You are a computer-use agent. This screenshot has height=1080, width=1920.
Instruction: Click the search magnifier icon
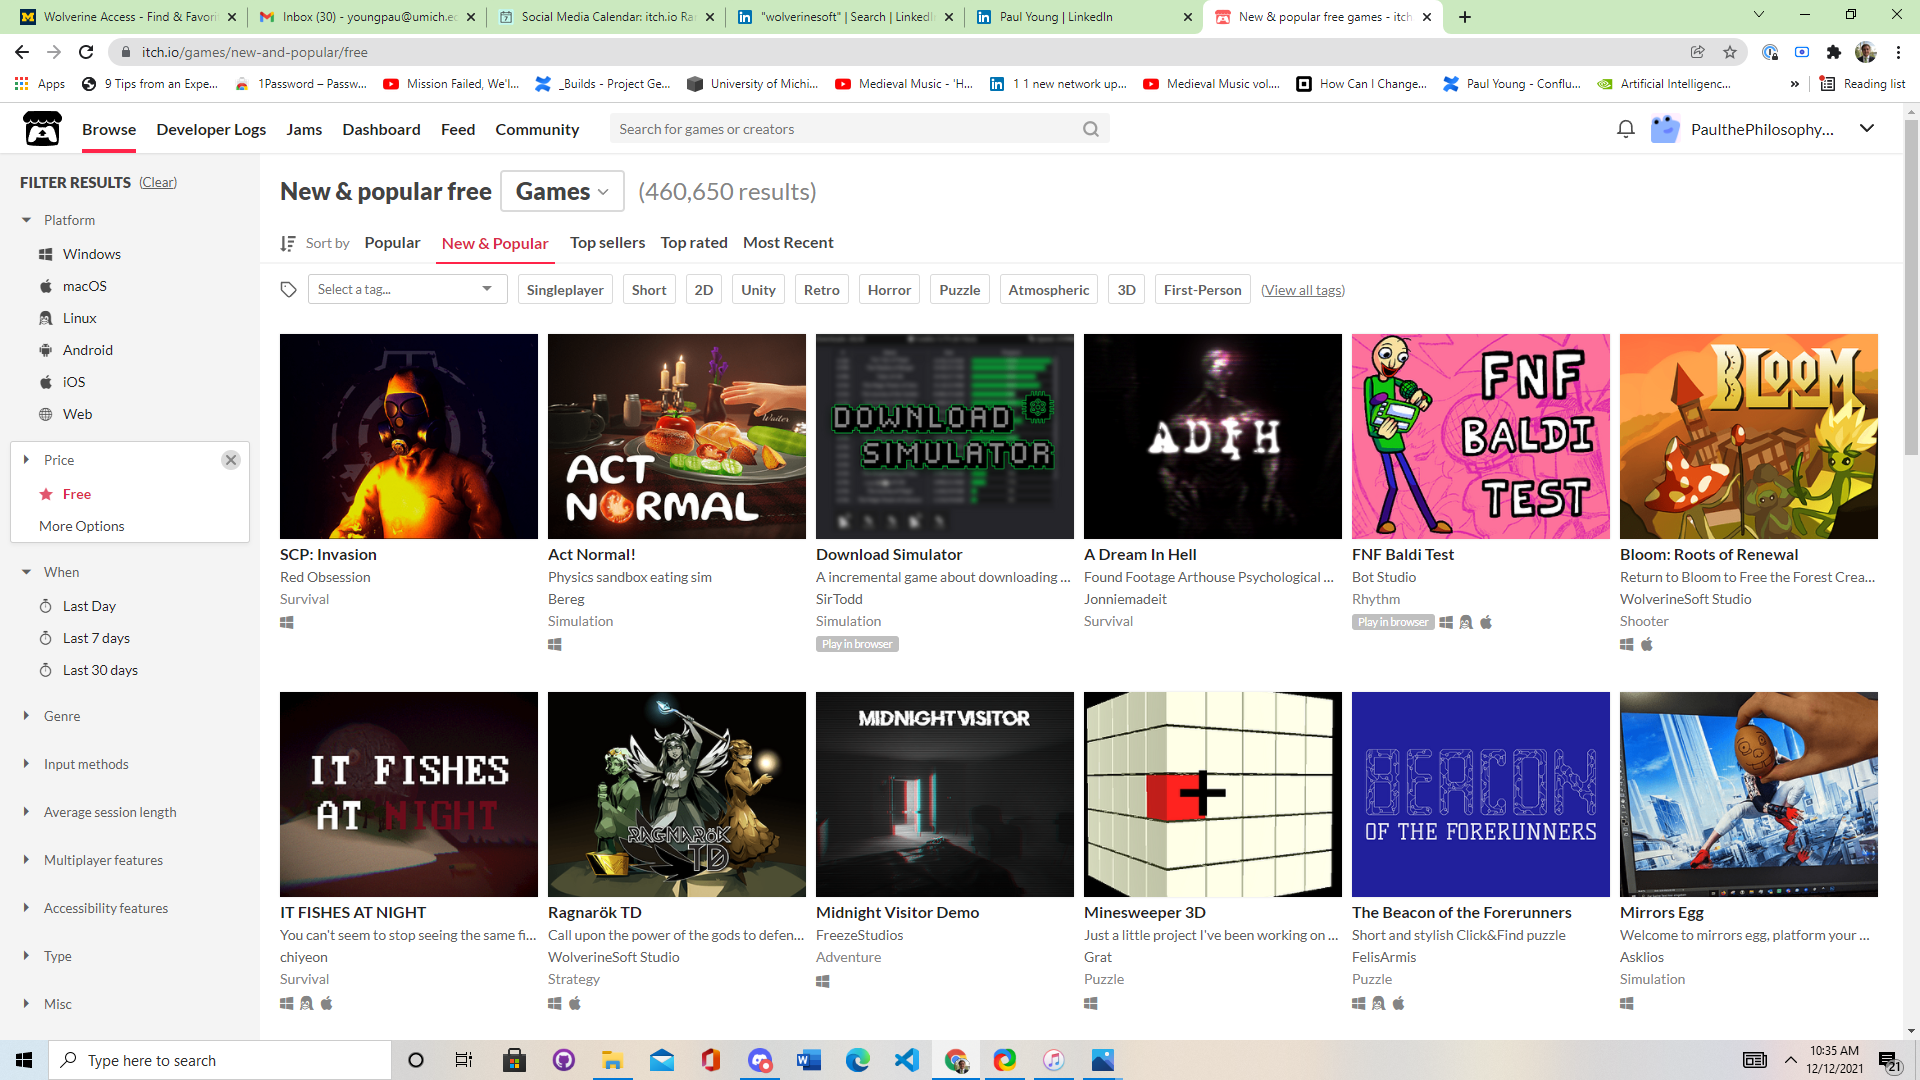(x=1091, y=129)
